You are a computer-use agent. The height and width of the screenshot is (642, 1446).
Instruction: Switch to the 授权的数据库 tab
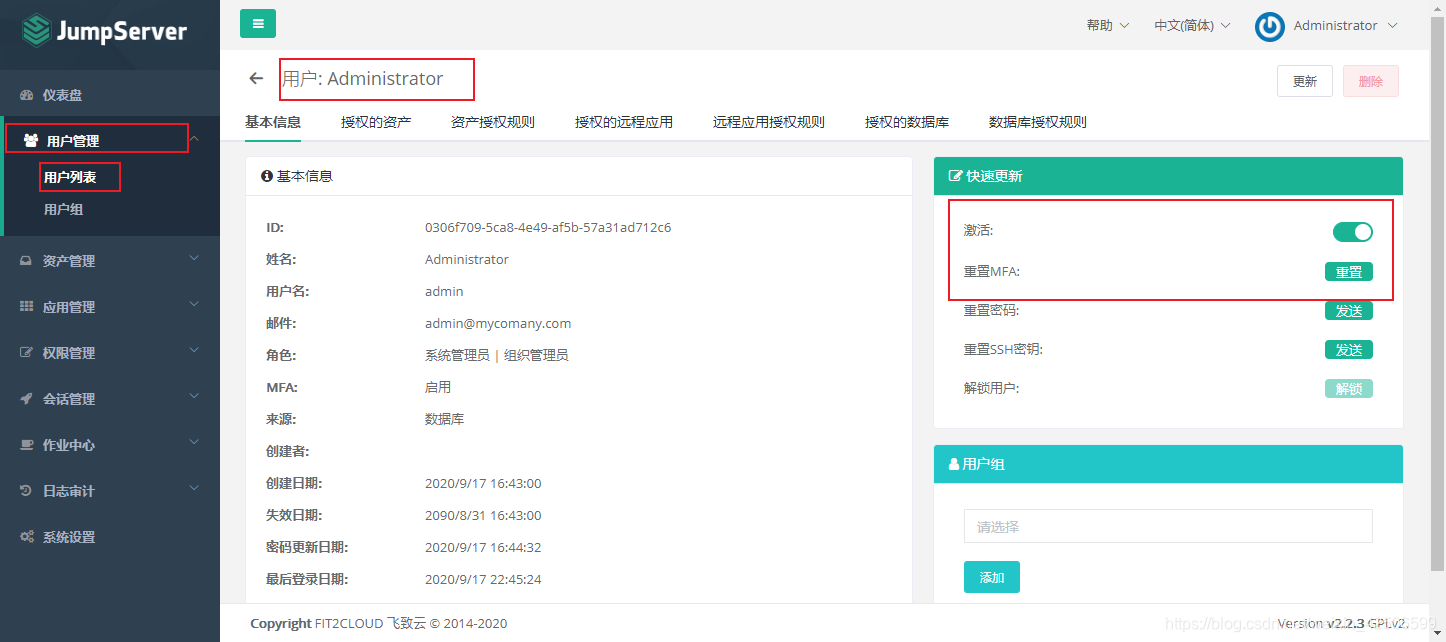[x=907, y=122]
